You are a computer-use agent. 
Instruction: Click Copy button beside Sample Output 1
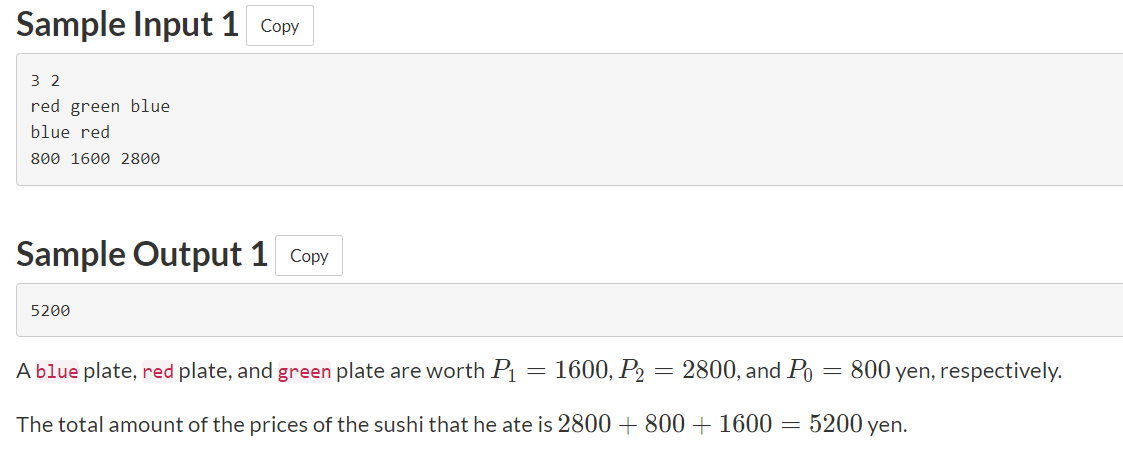coord(308,256)
